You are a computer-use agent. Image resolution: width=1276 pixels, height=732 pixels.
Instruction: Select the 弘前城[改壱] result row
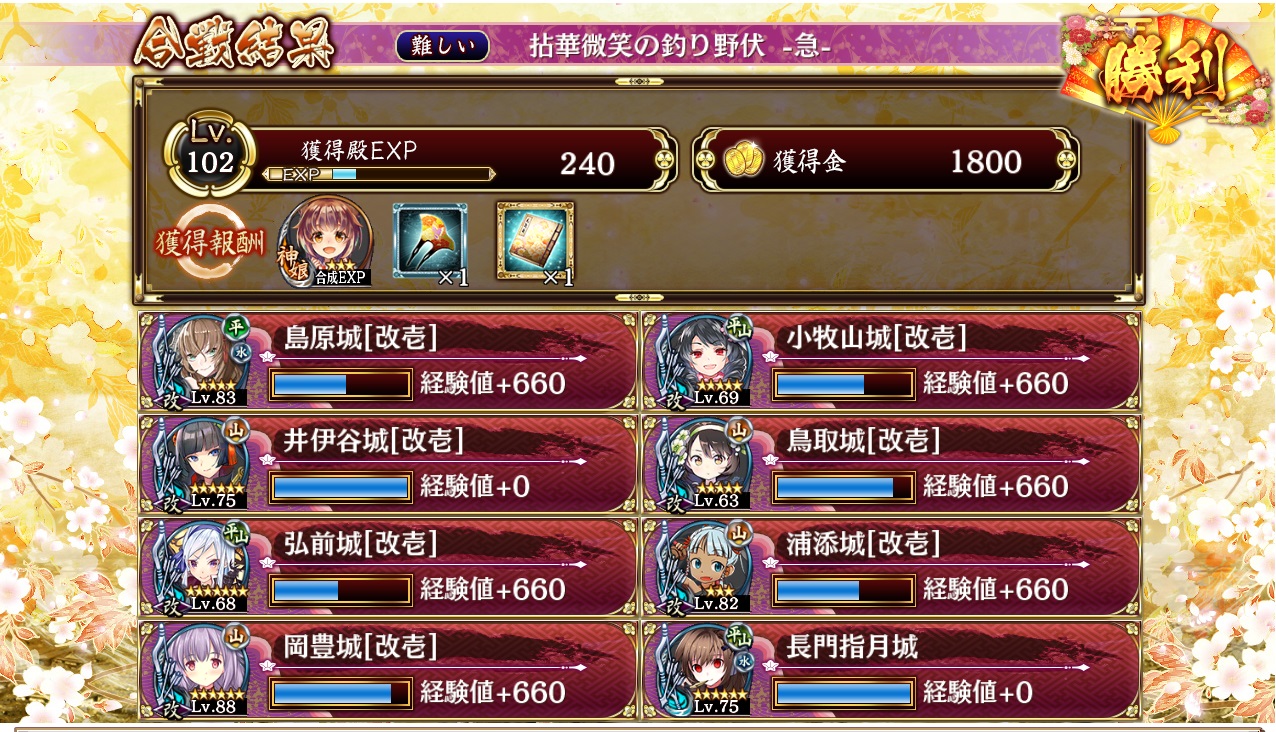click(389, 567)
